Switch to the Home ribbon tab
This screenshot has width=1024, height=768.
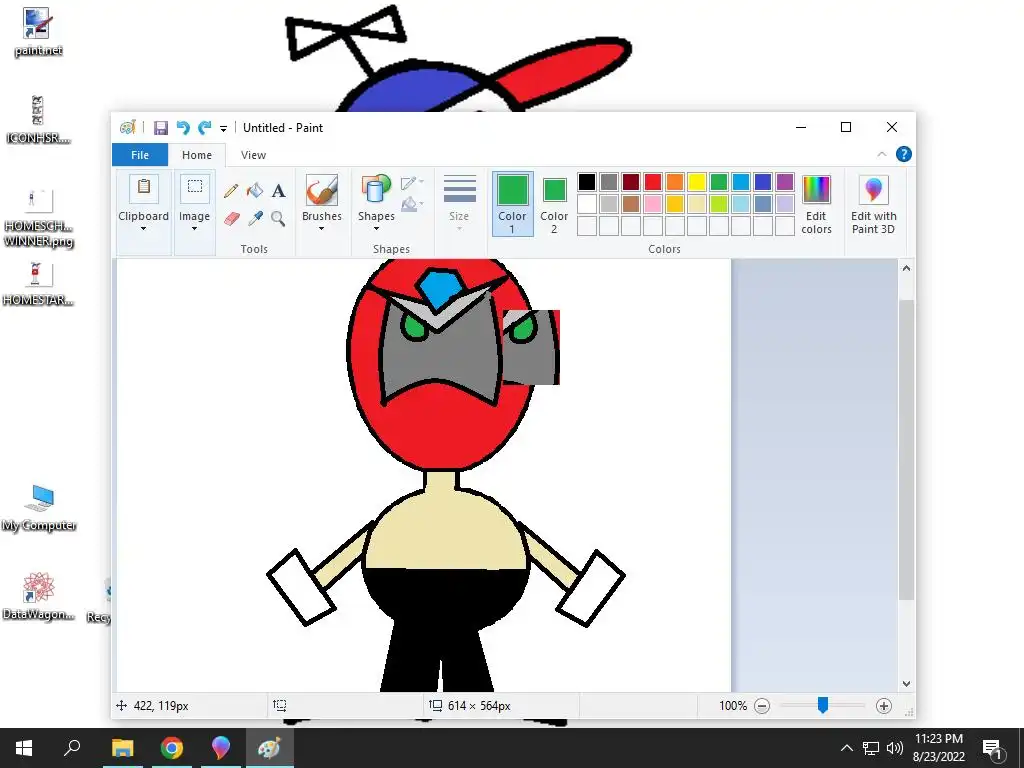click(x=197, y=155)
